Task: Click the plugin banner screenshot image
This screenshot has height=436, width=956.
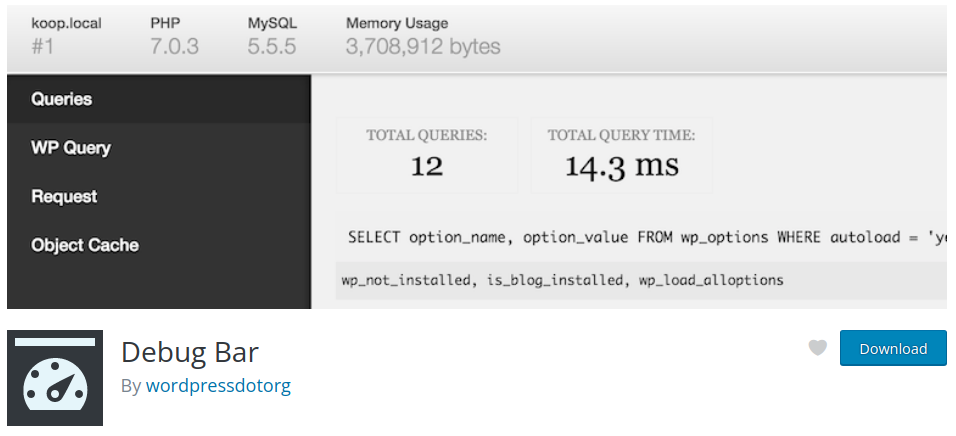Action: pos(477,157)
